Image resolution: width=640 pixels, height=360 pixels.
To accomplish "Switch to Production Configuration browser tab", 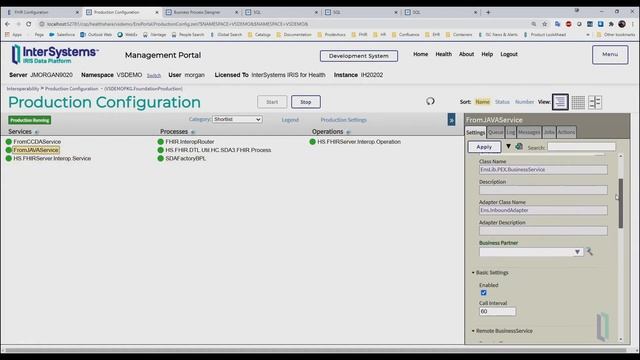I will (x=122, y=12).
